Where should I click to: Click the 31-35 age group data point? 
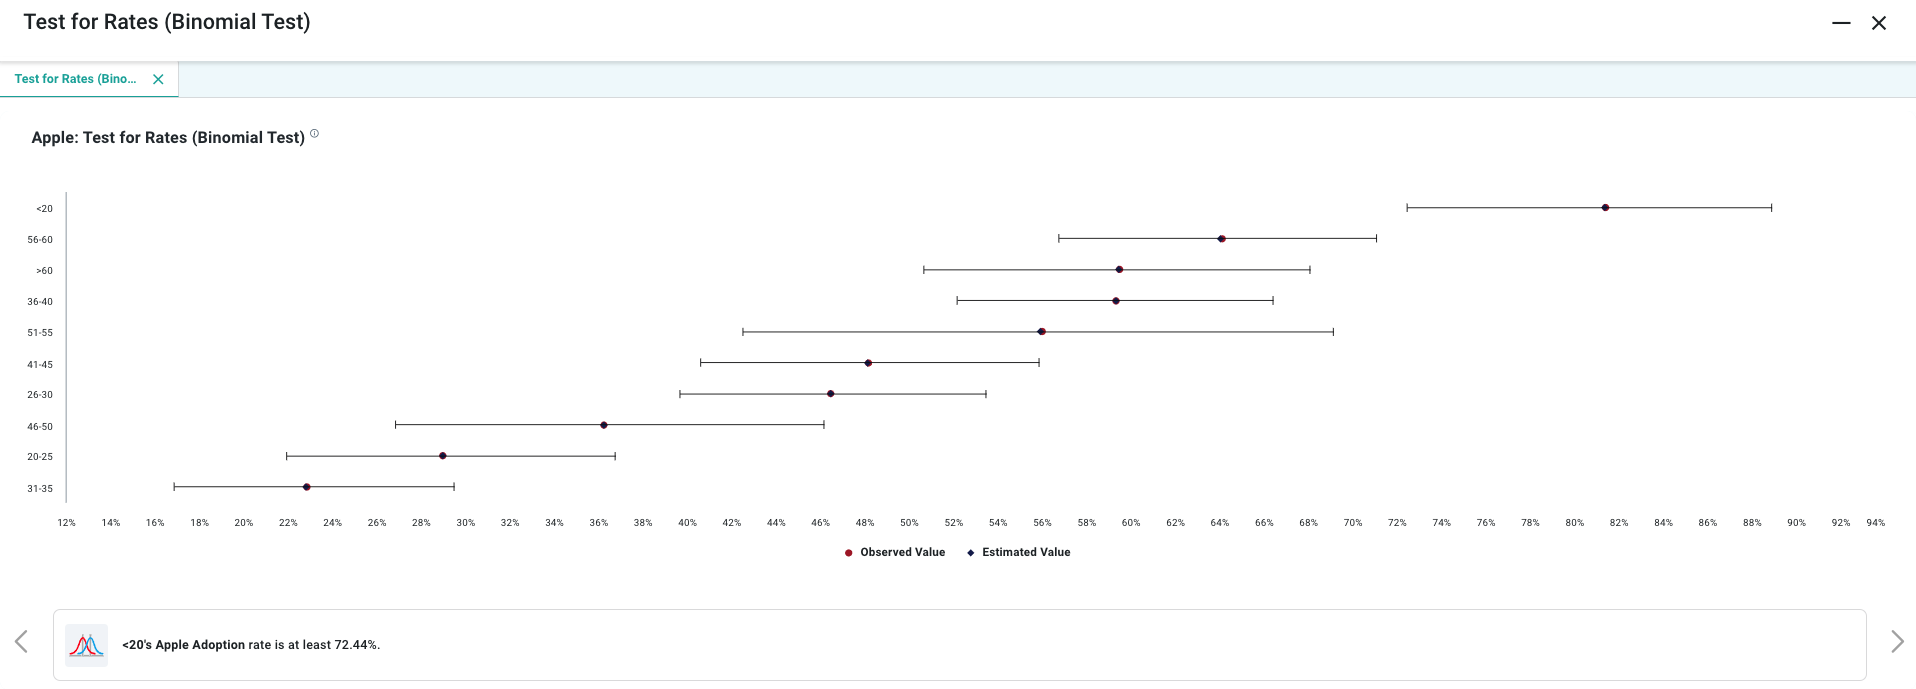tap(307, 487)
